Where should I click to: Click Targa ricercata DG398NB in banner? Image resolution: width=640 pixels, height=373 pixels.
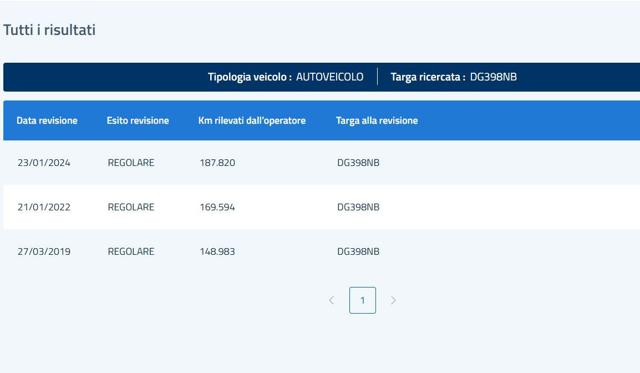(453, 77)
